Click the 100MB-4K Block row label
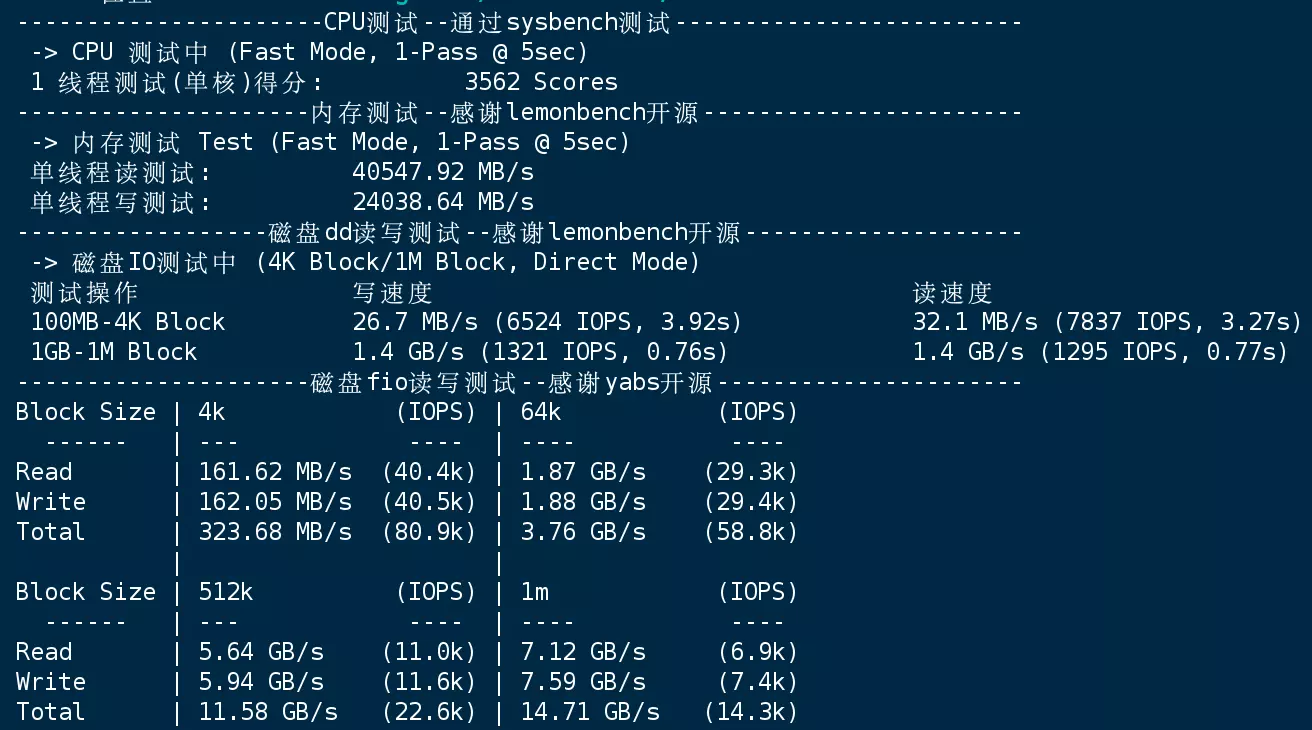 point(128,322)
